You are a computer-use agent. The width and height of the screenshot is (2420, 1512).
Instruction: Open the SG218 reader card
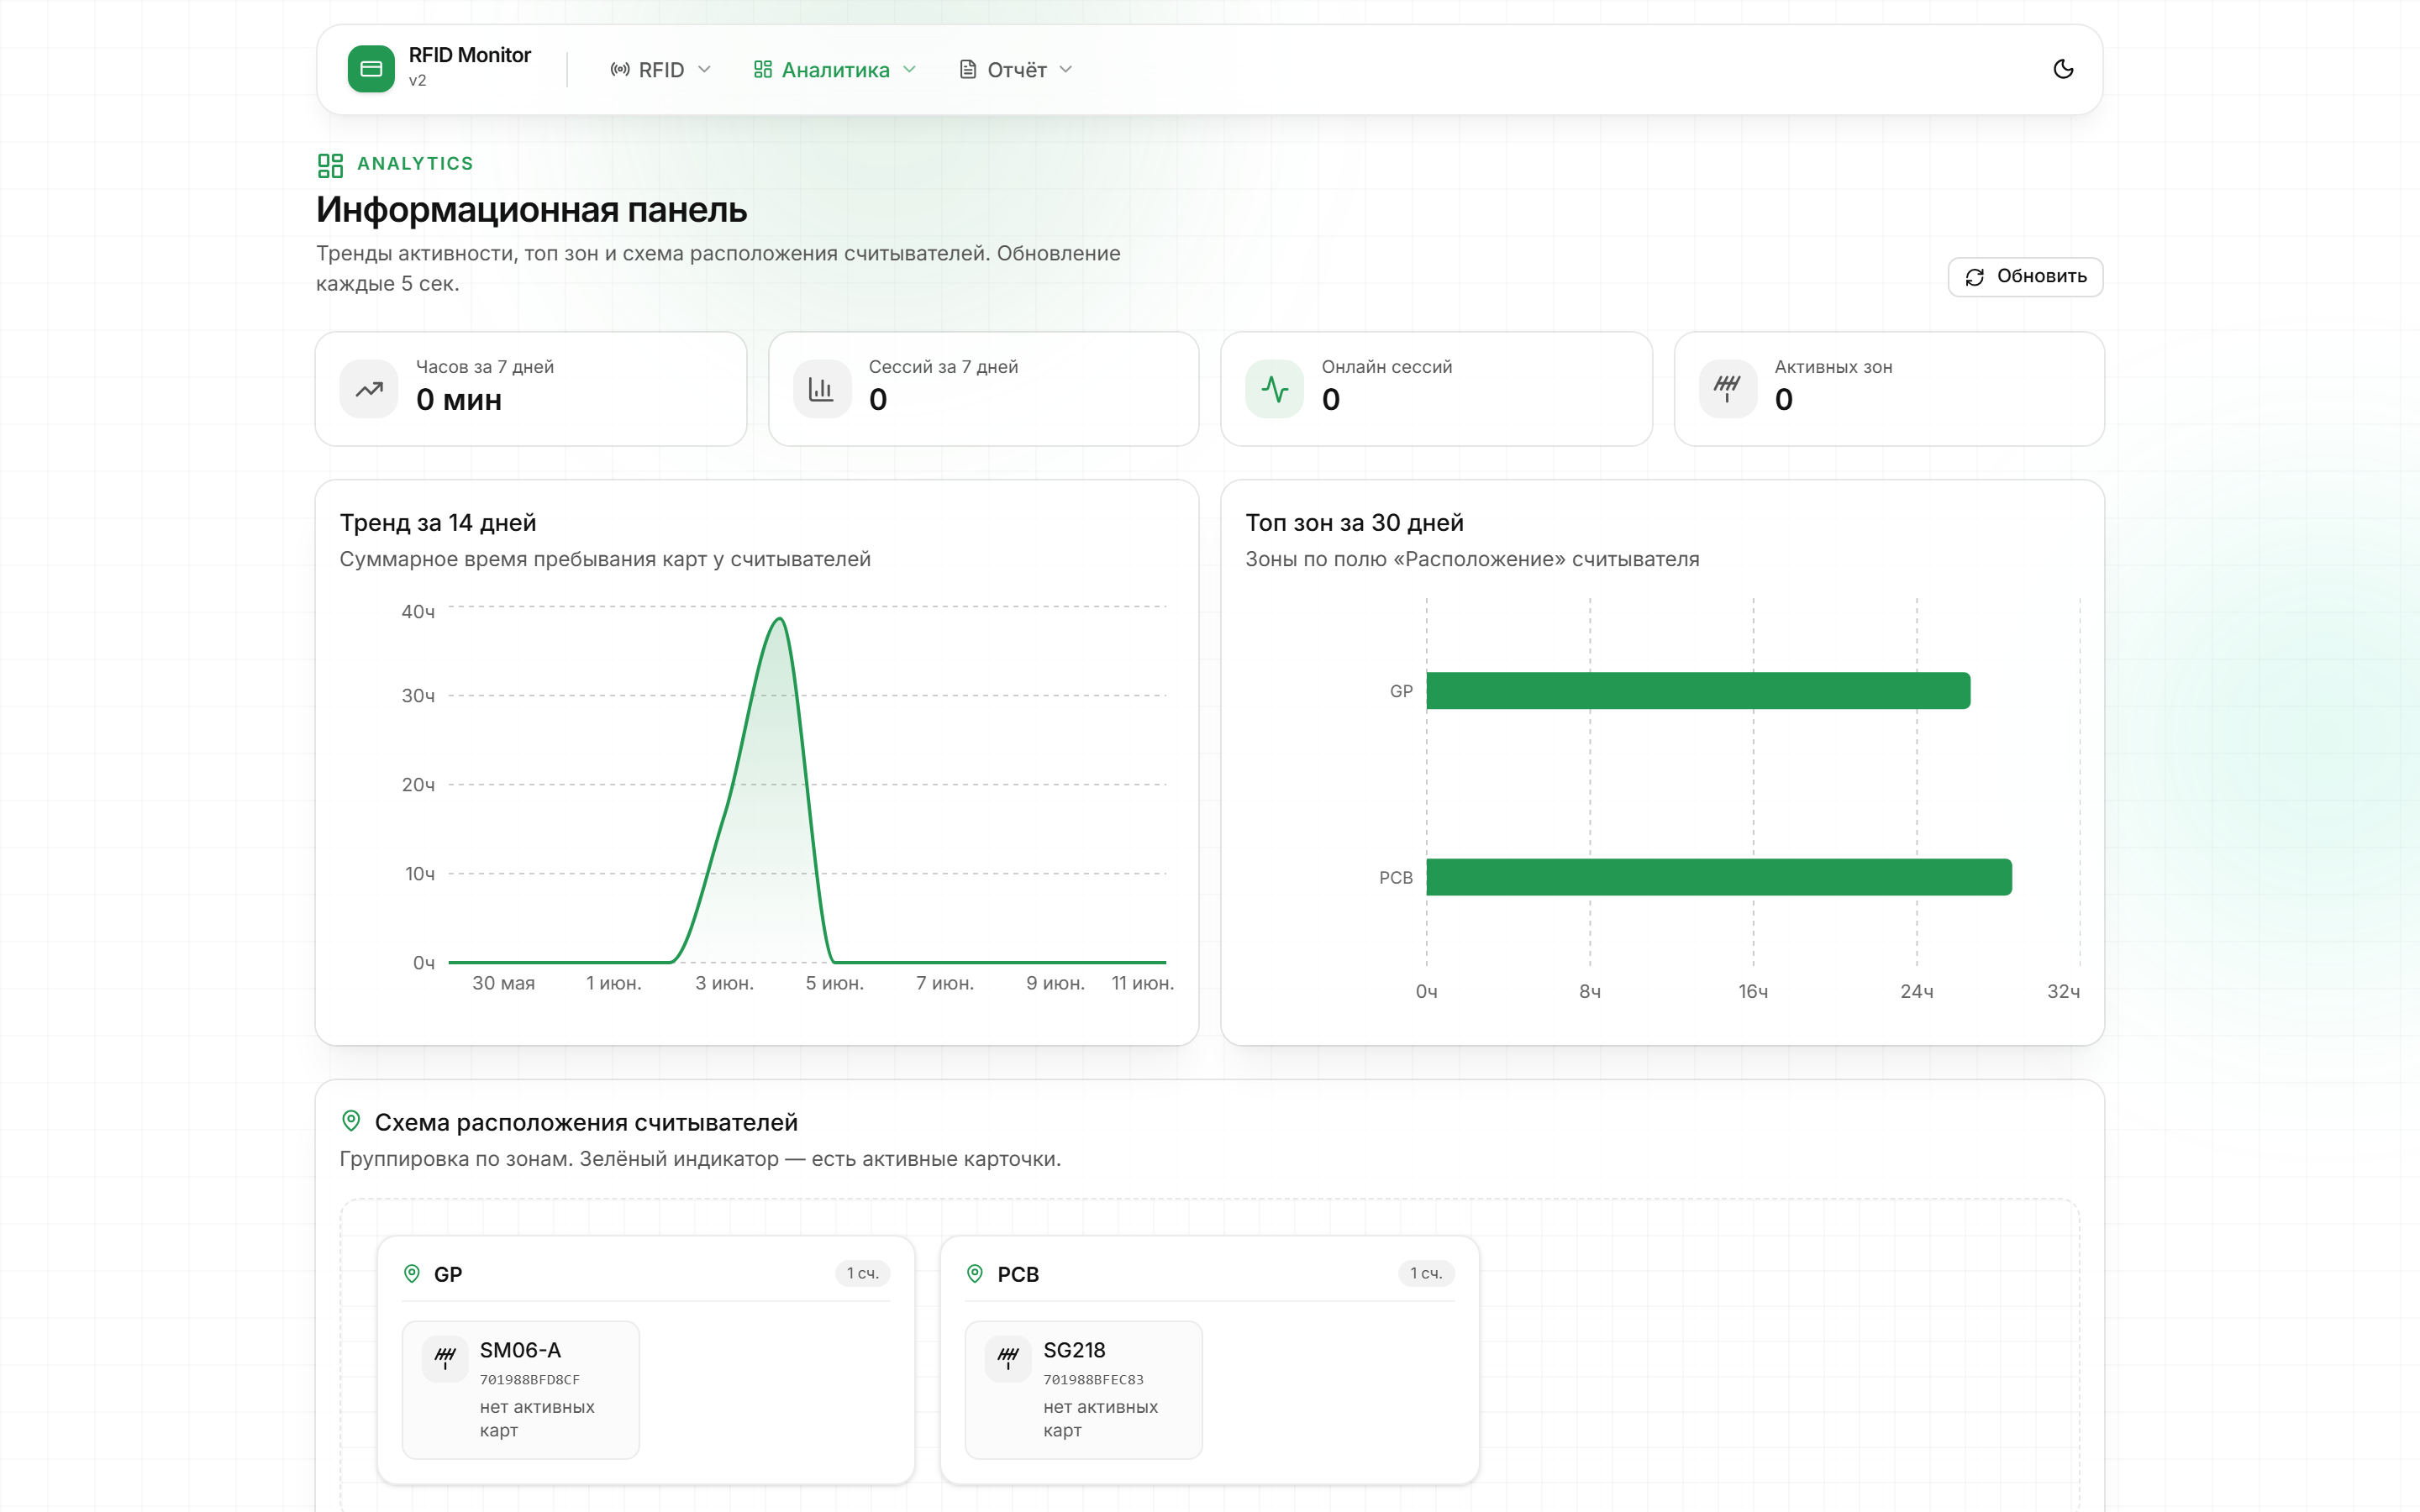(1084, 1390)
